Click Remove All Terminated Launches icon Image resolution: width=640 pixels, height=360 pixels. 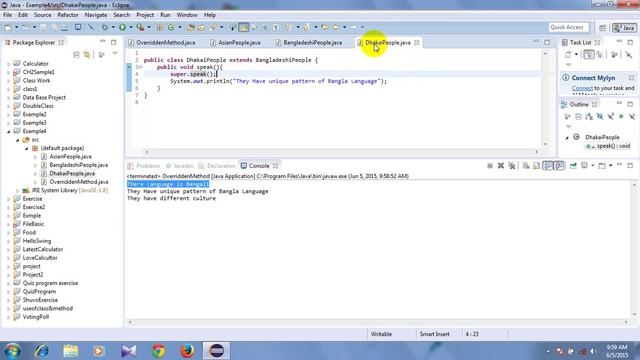point(512,166)
